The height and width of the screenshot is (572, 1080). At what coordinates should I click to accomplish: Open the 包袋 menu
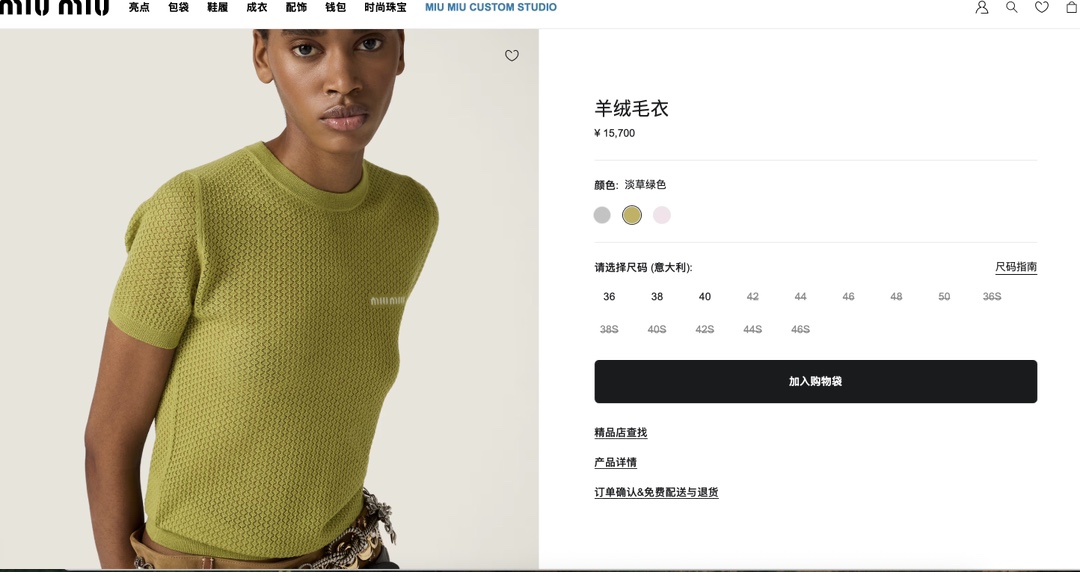coord(178,7)
